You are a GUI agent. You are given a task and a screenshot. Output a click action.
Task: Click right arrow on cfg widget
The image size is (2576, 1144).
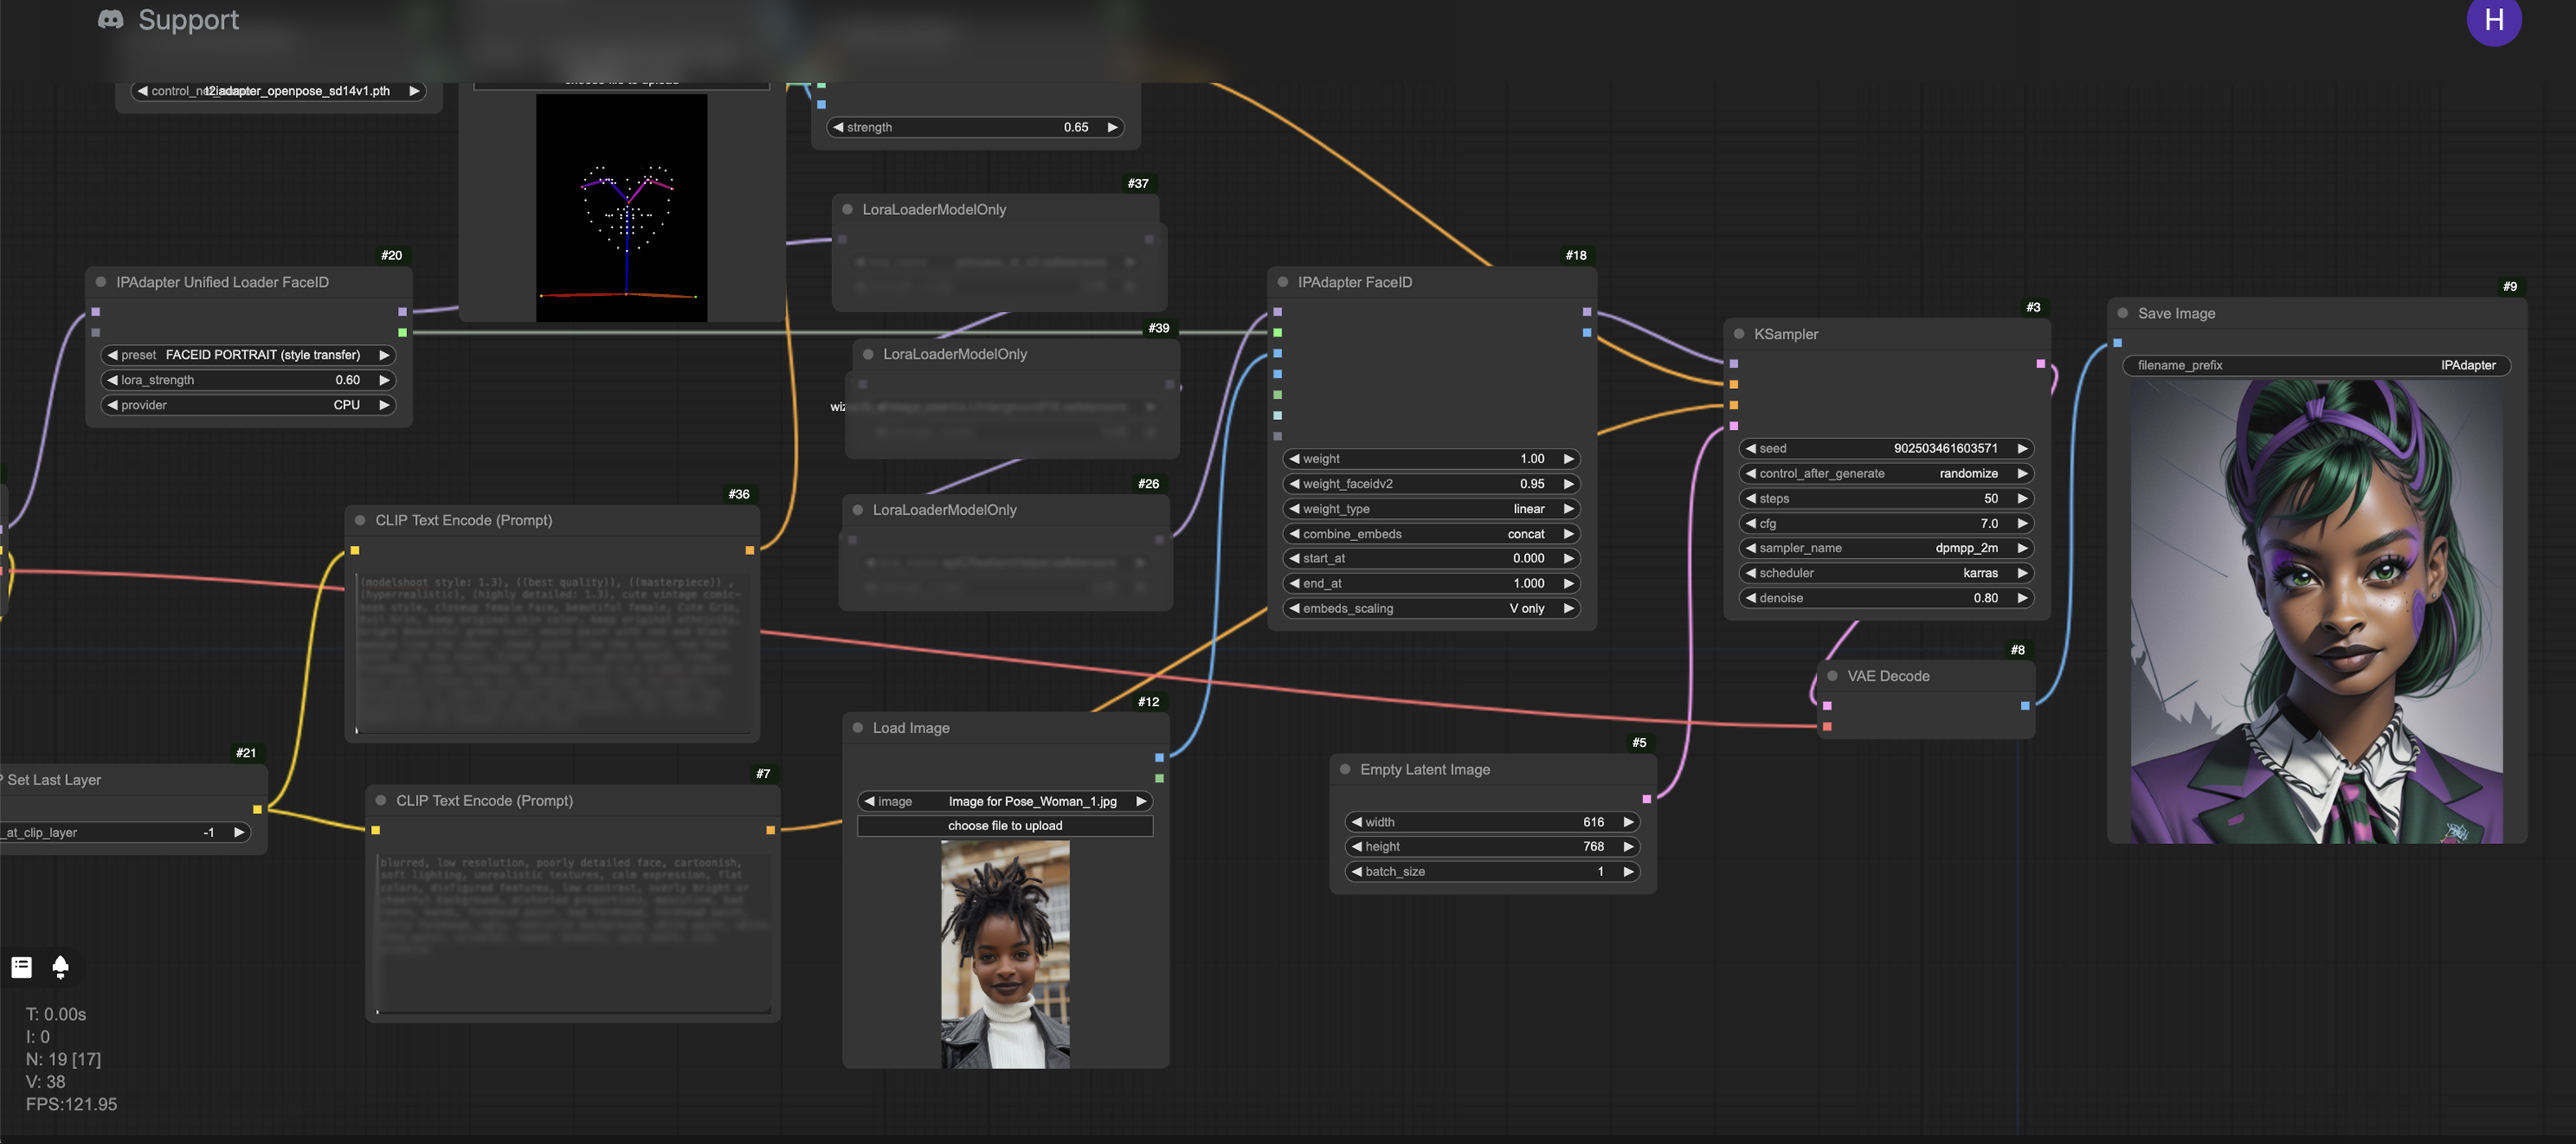tap(2022, 524)
